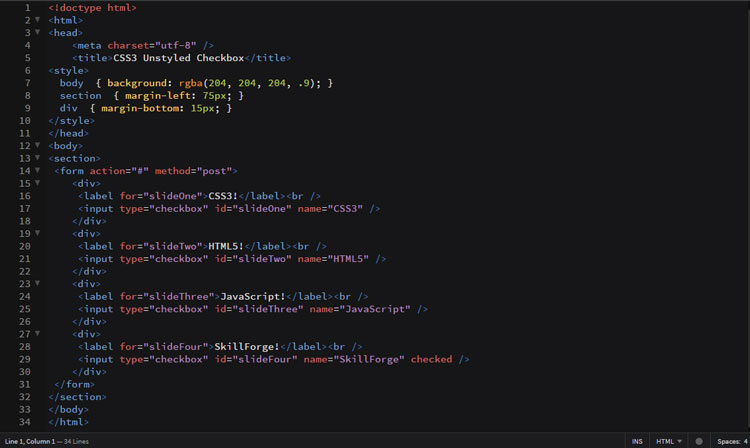Click the Line 1, Column 1 cursor status
750x448 pixels.
pos(30,441)
